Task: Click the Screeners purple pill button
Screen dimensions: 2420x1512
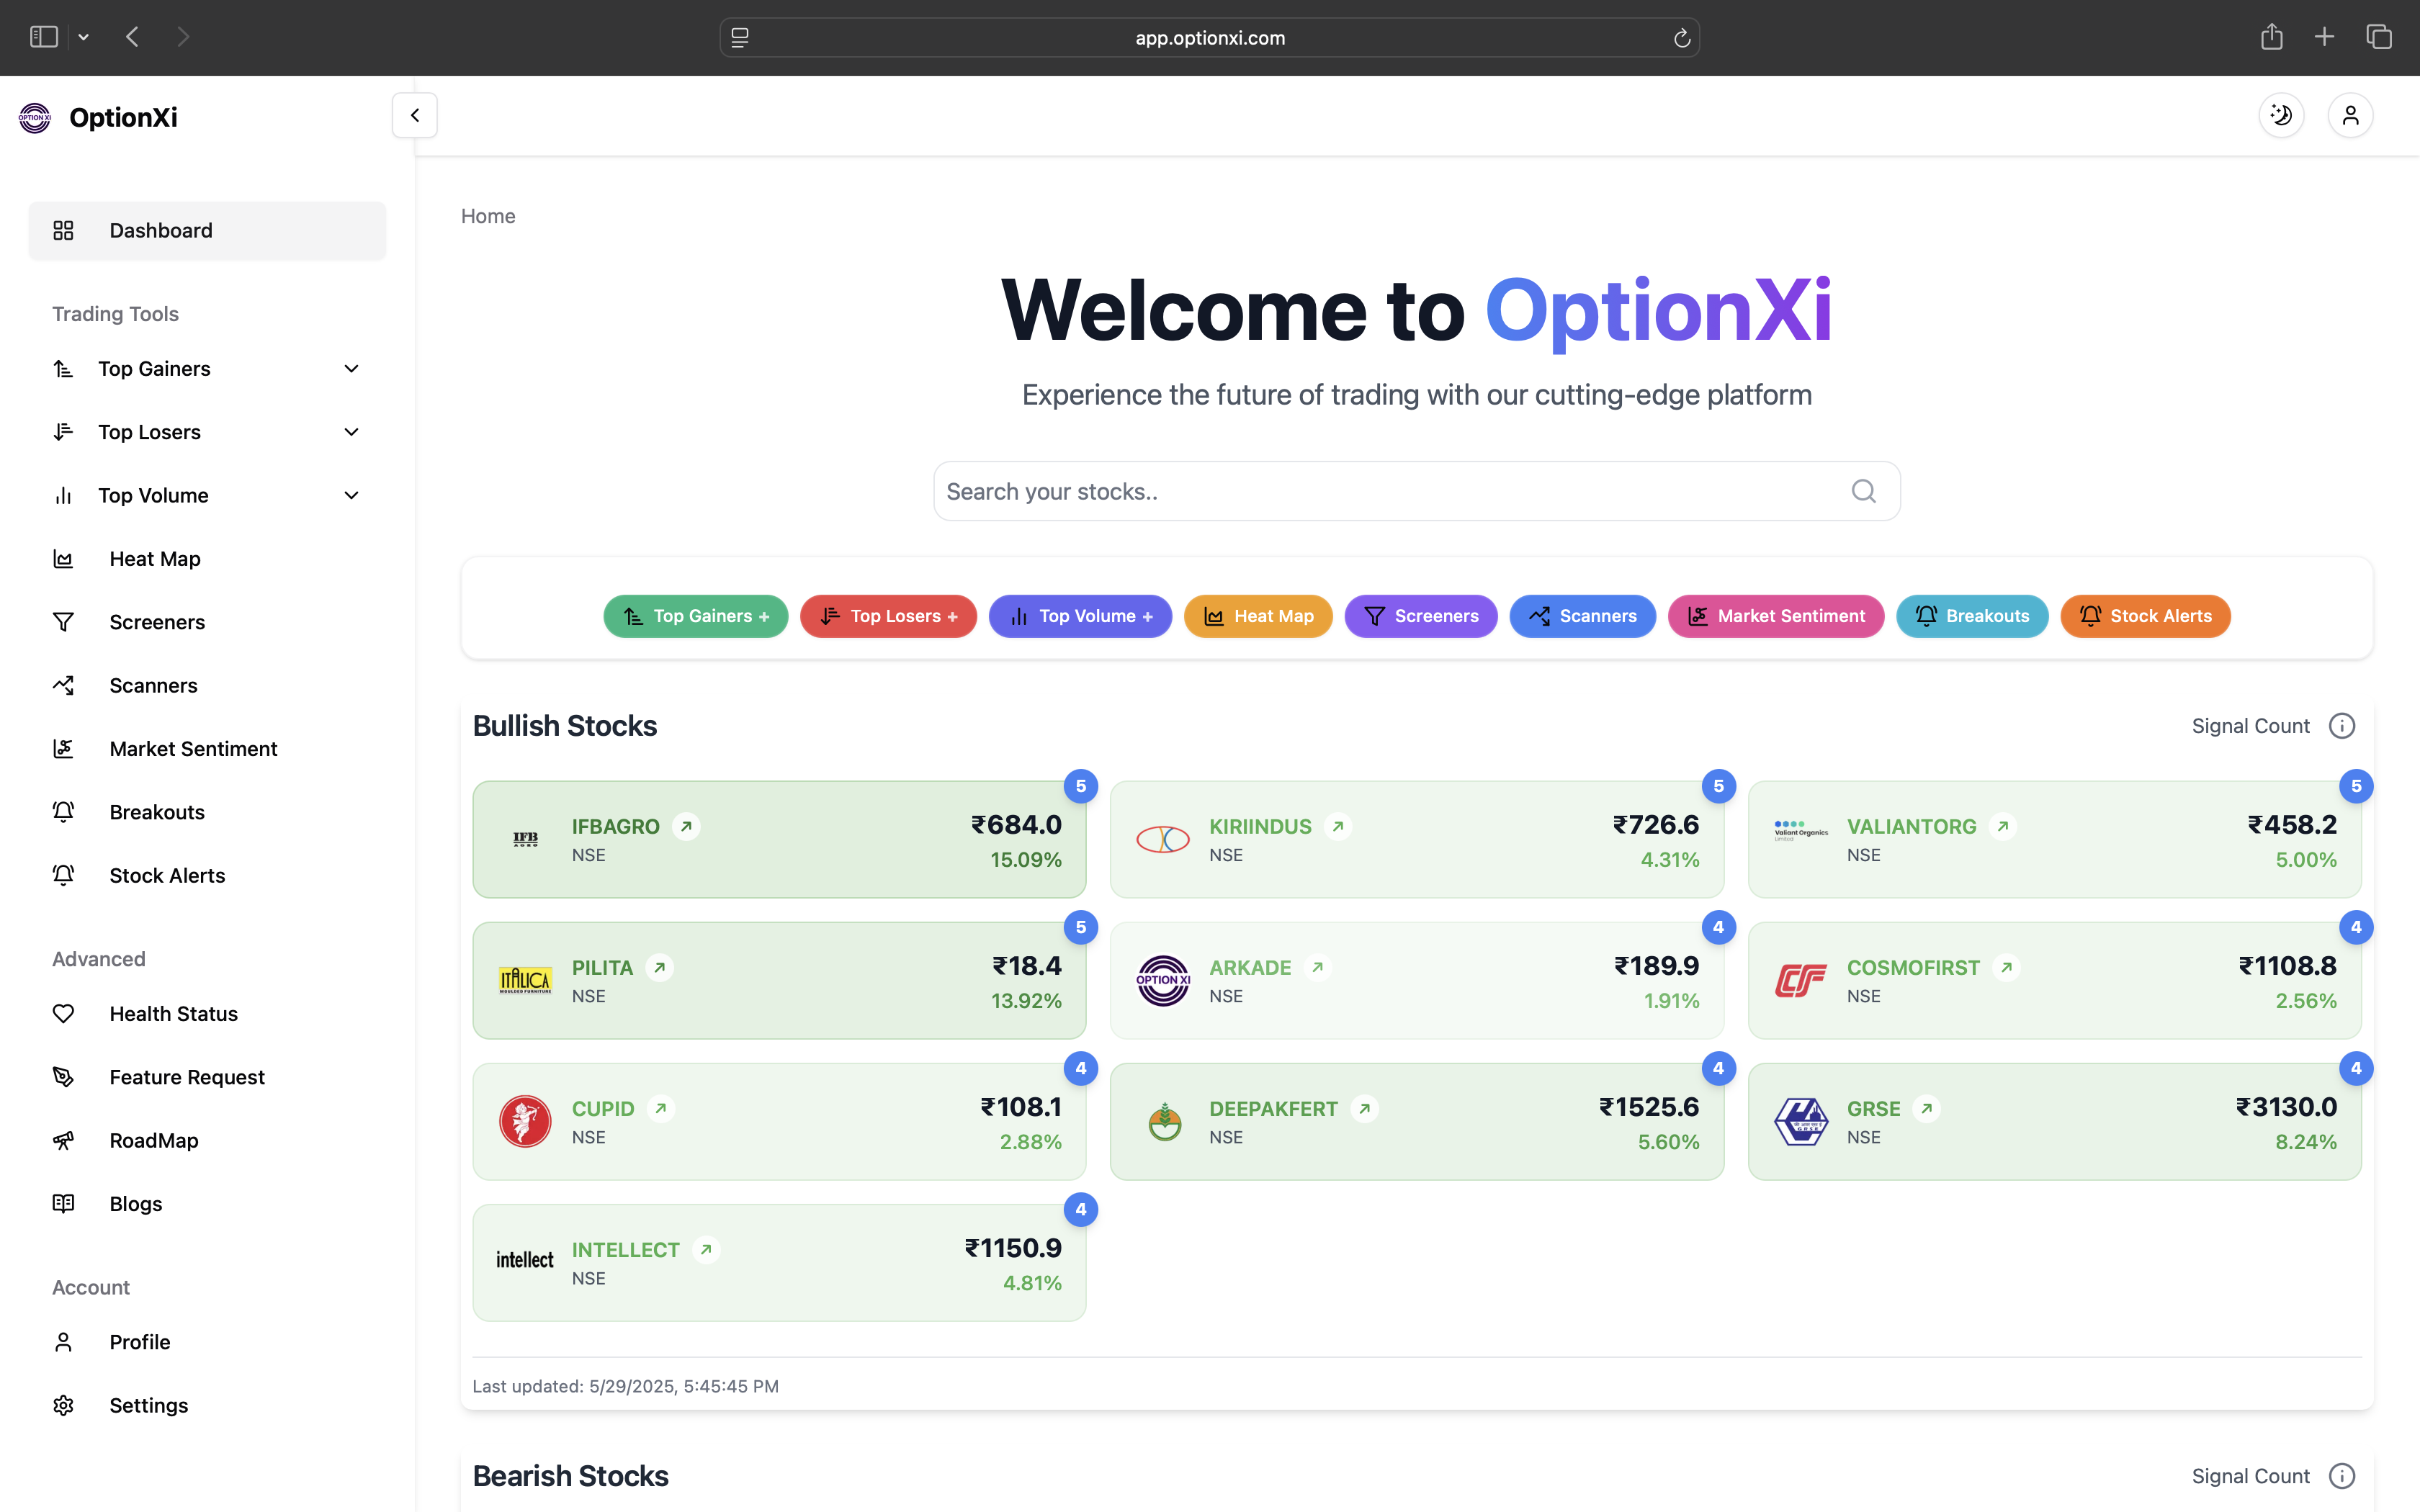Action: pyautogui.click(x=1420, y=616)
